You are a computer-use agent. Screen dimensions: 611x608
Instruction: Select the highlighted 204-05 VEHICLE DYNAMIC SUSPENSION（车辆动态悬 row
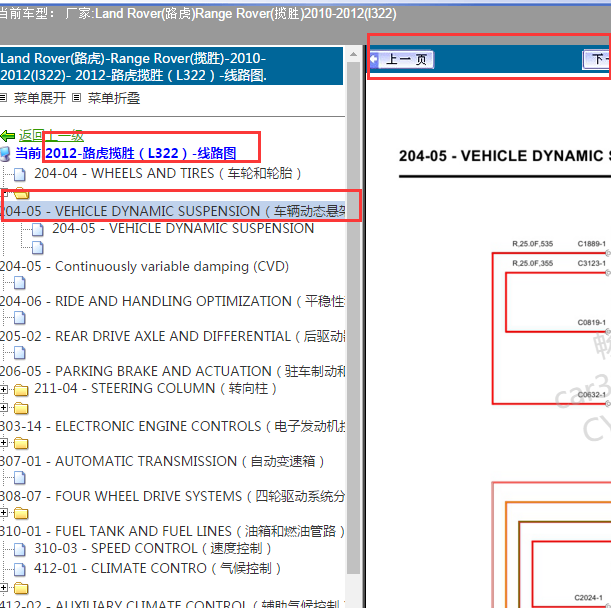point(173,211)
